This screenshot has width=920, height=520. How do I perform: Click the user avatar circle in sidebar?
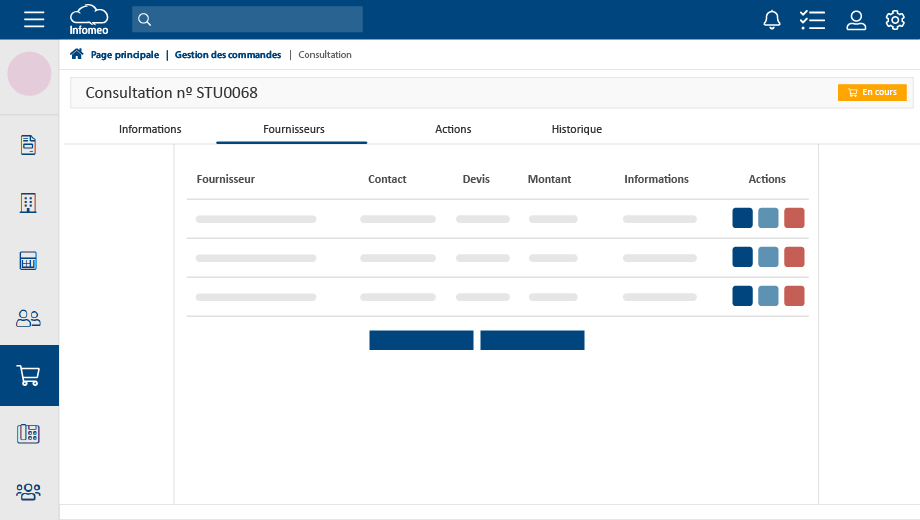29,74
